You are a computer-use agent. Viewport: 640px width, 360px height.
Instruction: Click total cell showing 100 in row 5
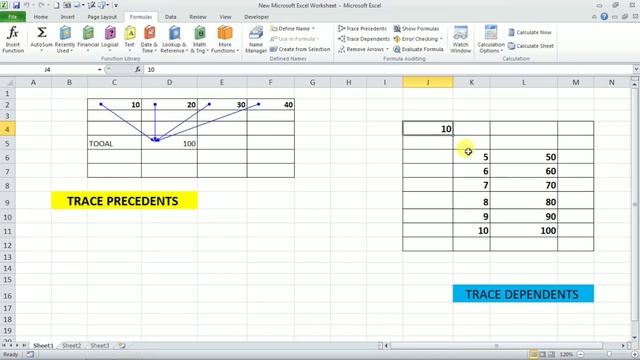[169, 143]
